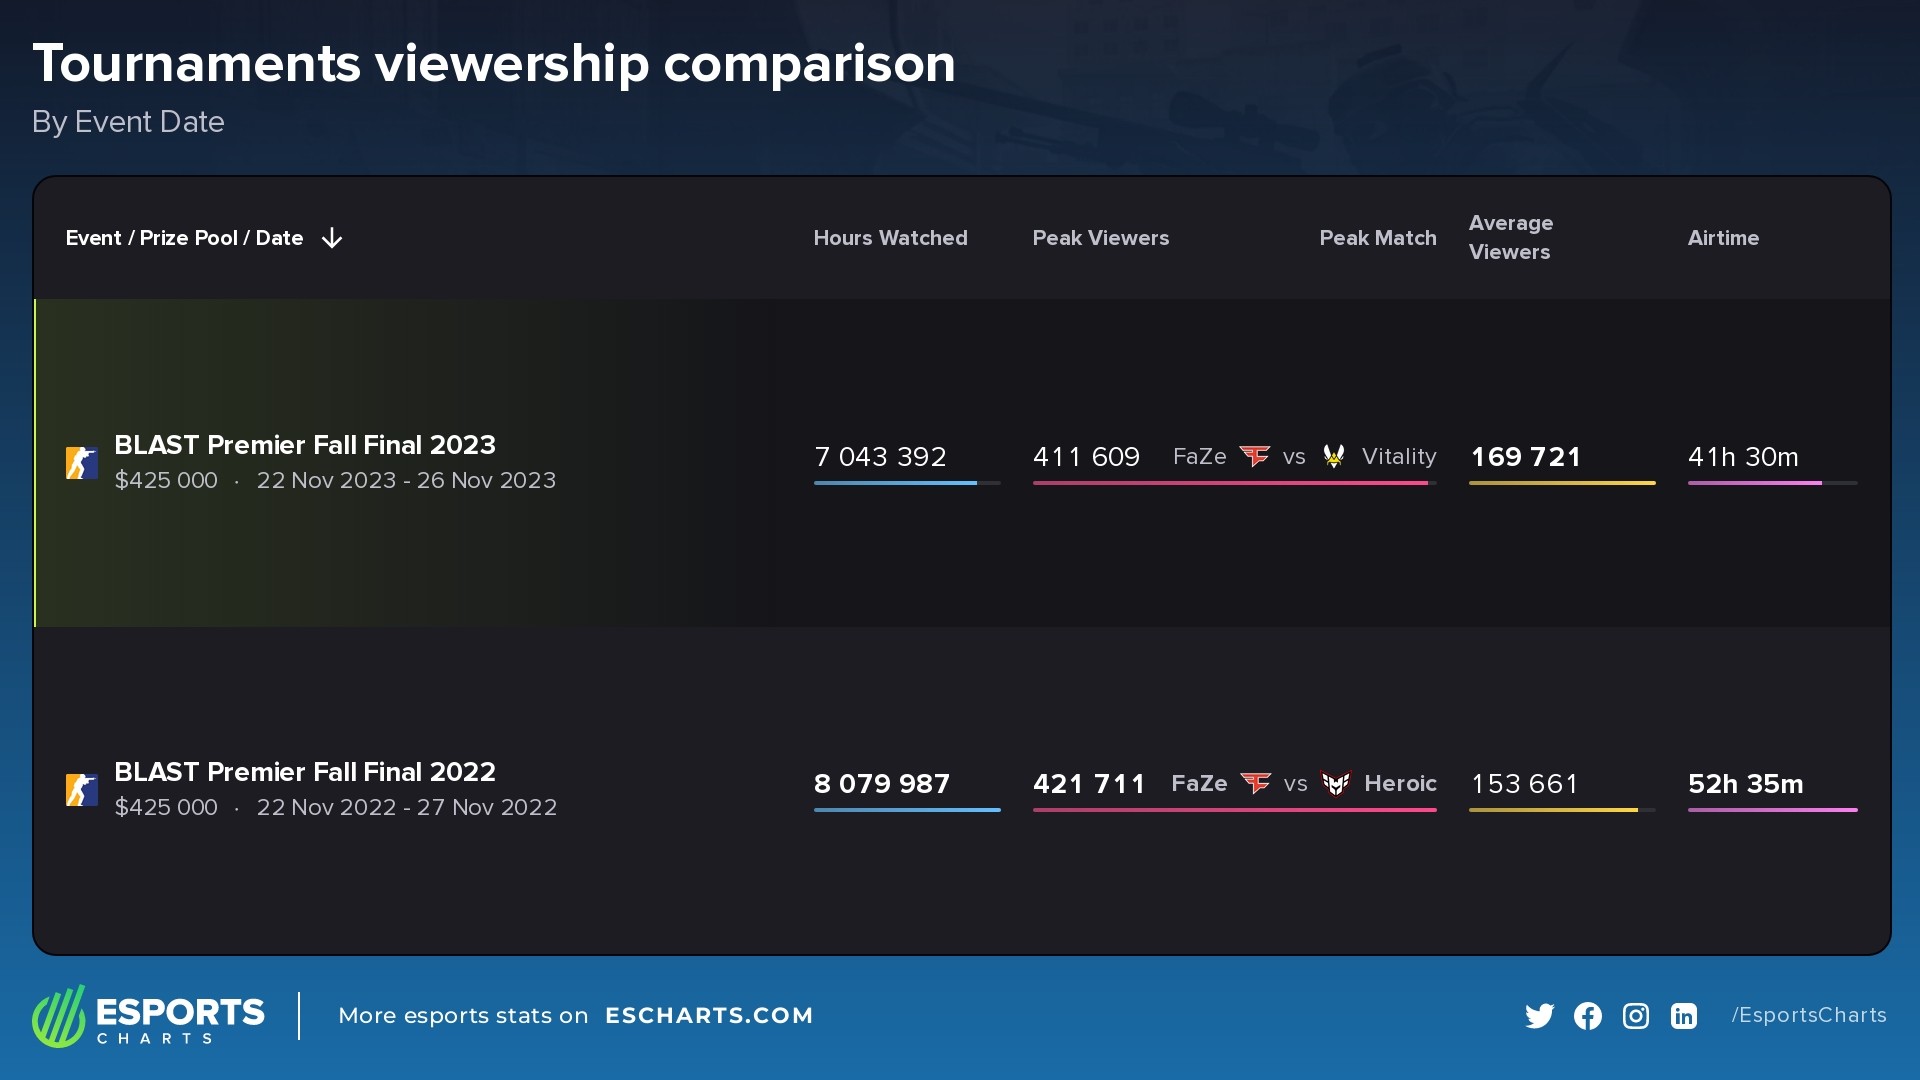Click the 8 079 987 hours watched value
The height and width of the screenshot is (1080, 1920).
(882, 784)
